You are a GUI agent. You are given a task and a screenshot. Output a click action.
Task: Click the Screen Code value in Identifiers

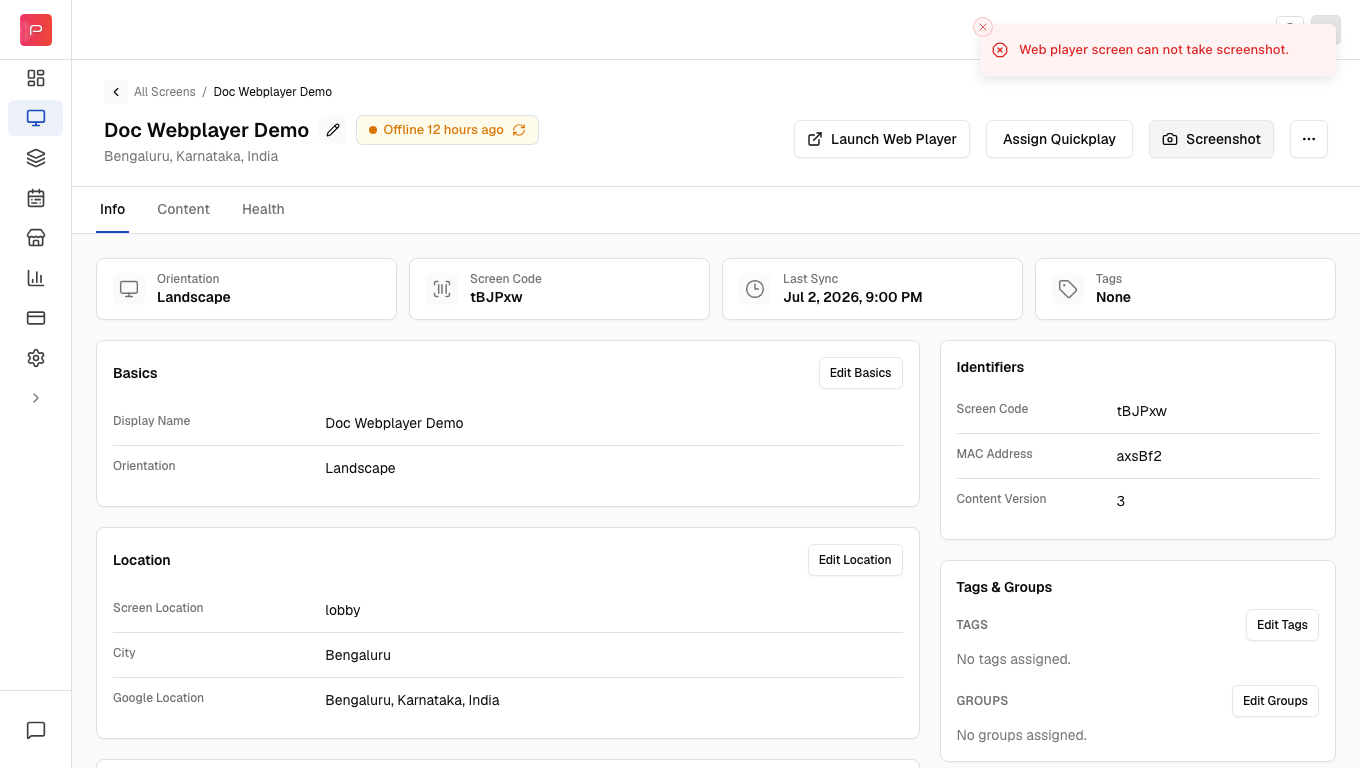1141,411
